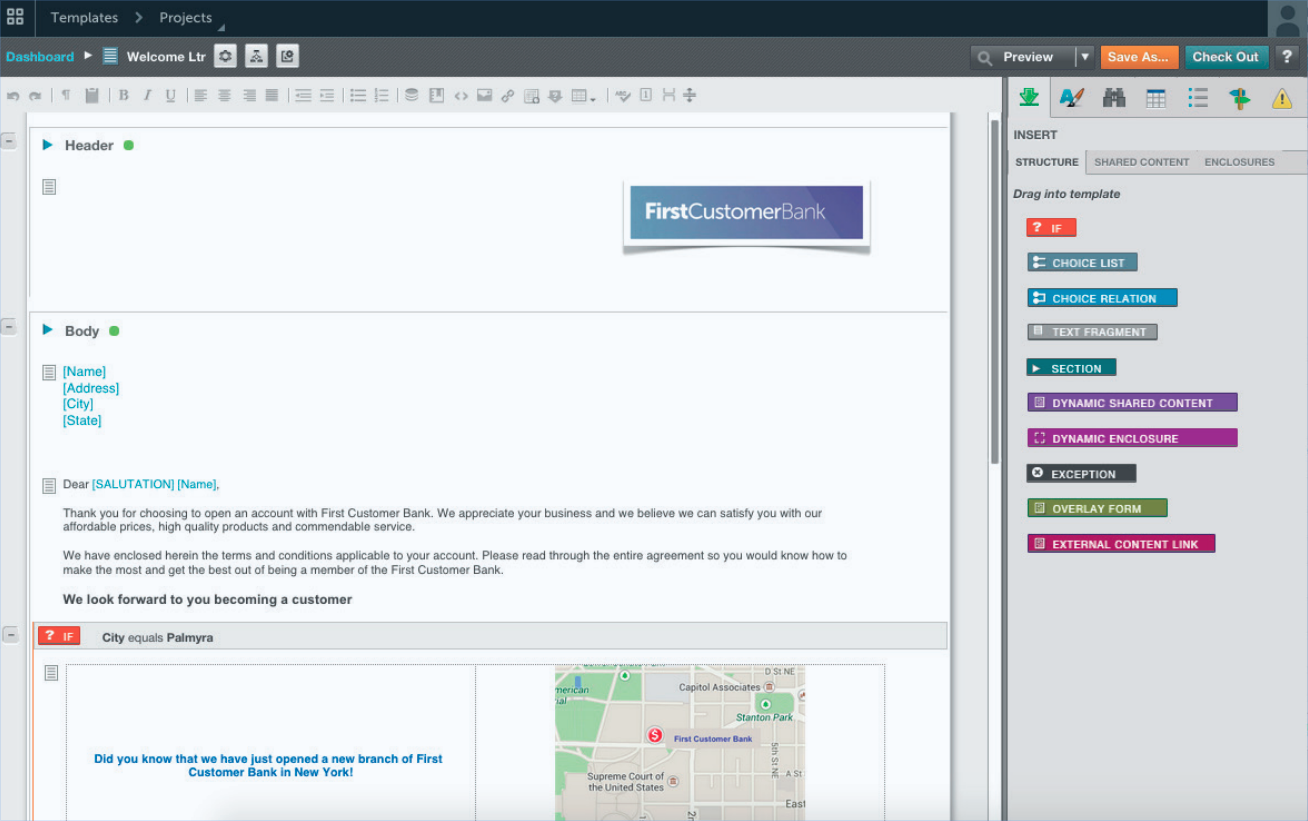Click the signpost icon in the side panel
Viewport: 1308px width, 821px height.
coord(1240,97)
